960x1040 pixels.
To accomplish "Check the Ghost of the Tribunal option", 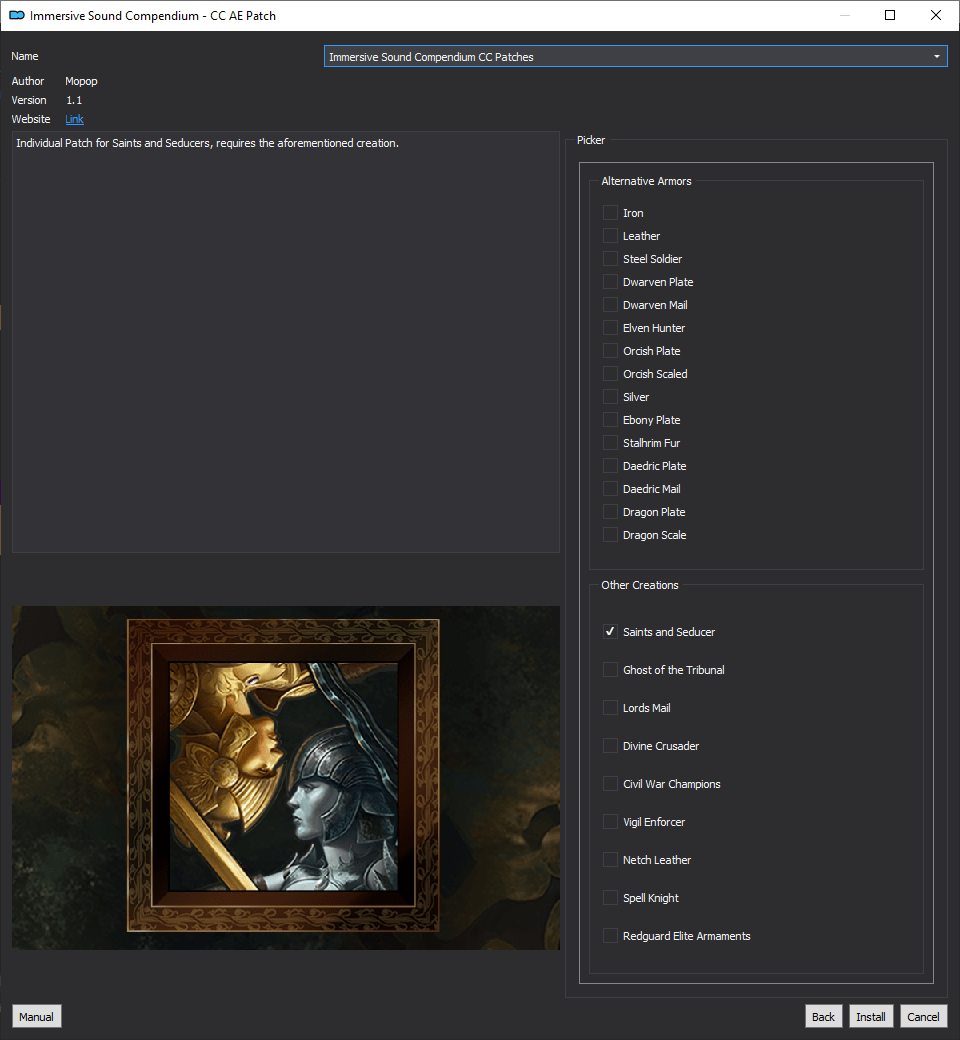I will click(610, 670).
